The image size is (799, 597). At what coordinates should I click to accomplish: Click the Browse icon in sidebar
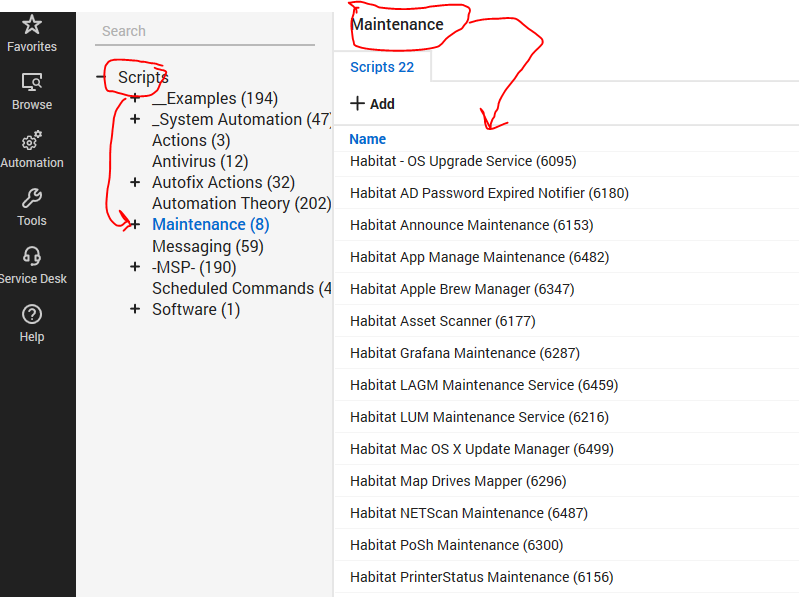pos(32,83)
